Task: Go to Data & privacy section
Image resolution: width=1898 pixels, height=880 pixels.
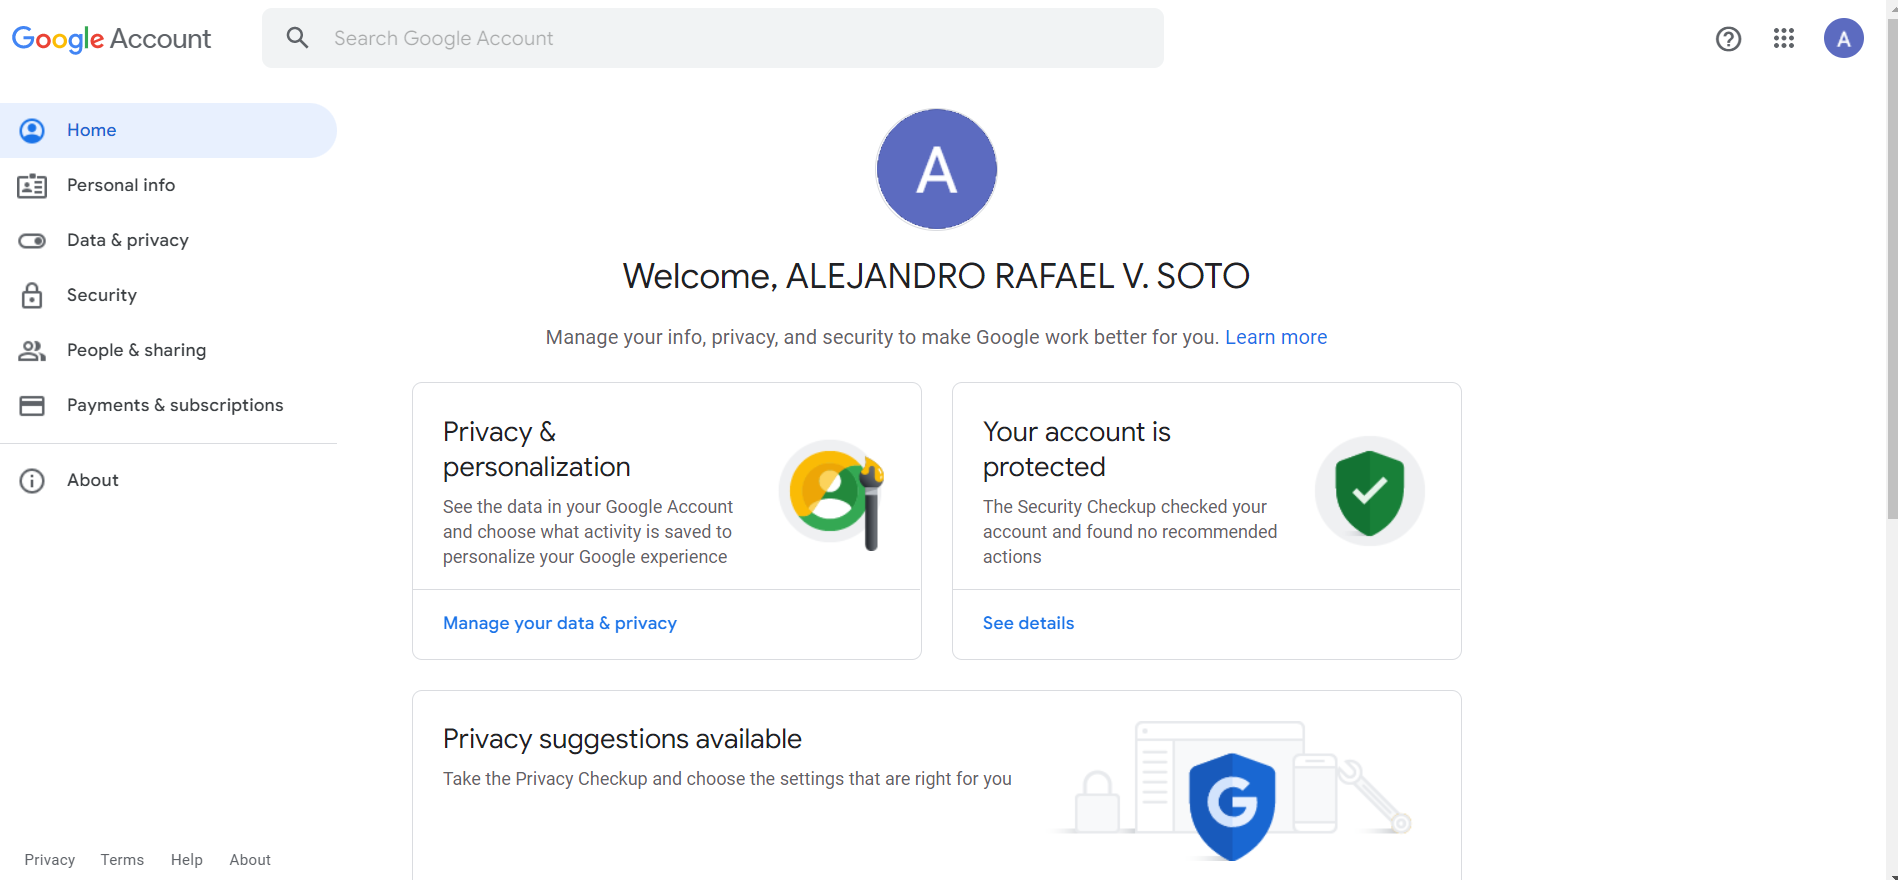Action: (x=127, y=240)
